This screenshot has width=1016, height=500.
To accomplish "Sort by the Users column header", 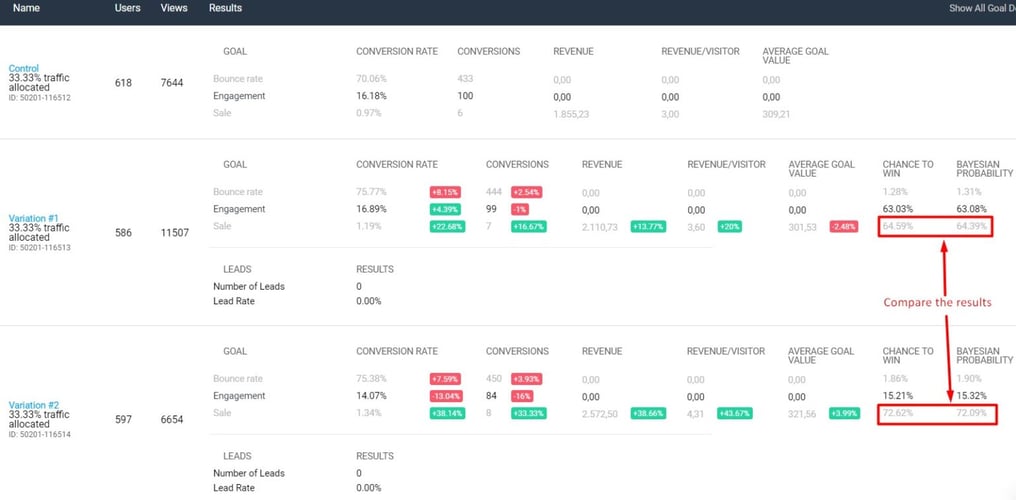I will point(127,8).
